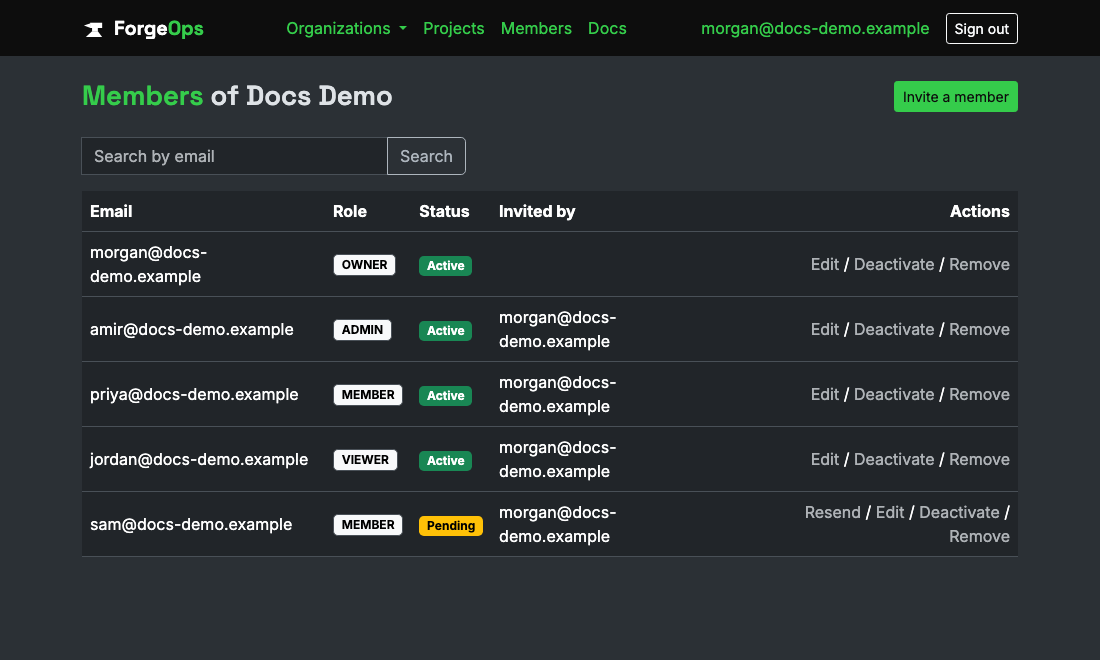Screen dimensions: 1100x660
Task: Edit sam@docs-demo.example member
Action: (x=890, y=512)
